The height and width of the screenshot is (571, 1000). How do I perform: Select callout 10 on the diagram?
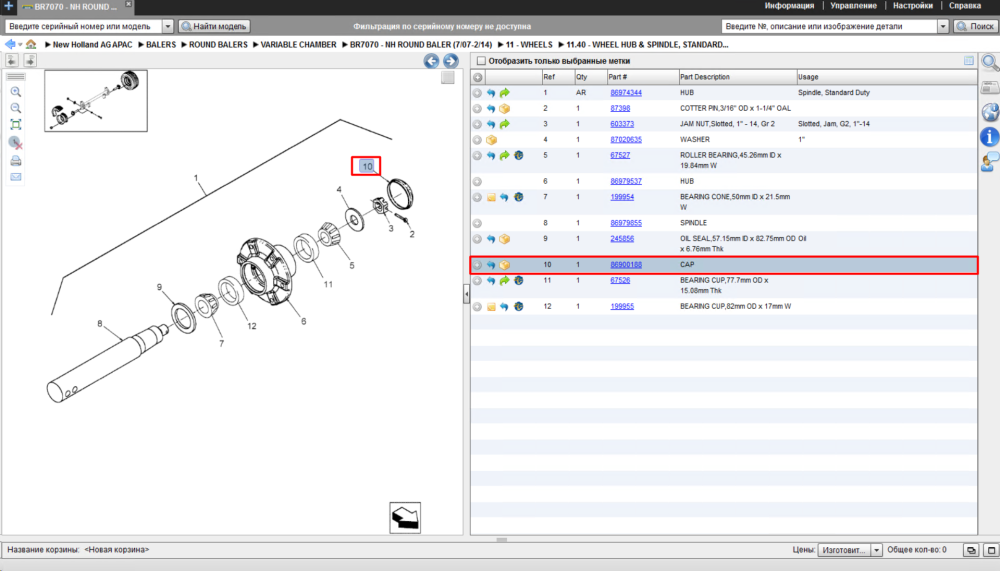pyautogui.click(x=367, y=167)
